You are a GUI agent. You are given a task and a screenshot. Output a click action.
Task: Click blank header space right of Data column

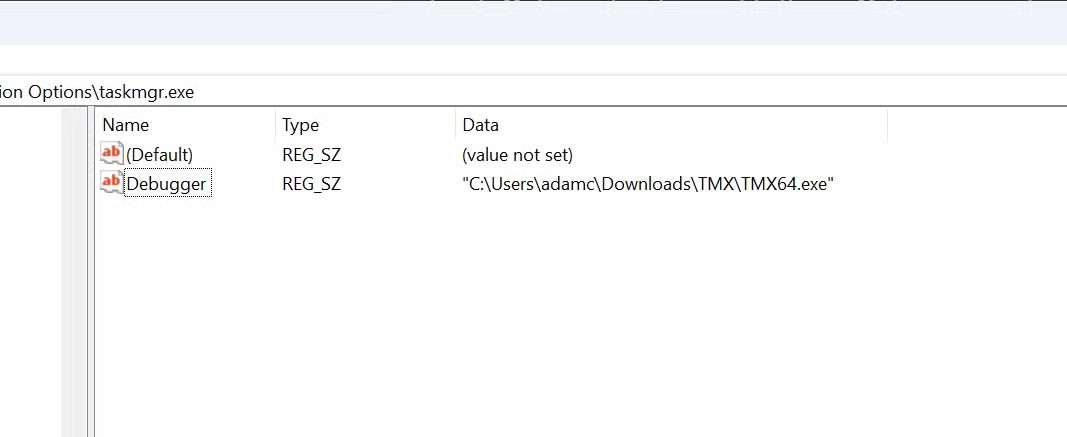977,125
